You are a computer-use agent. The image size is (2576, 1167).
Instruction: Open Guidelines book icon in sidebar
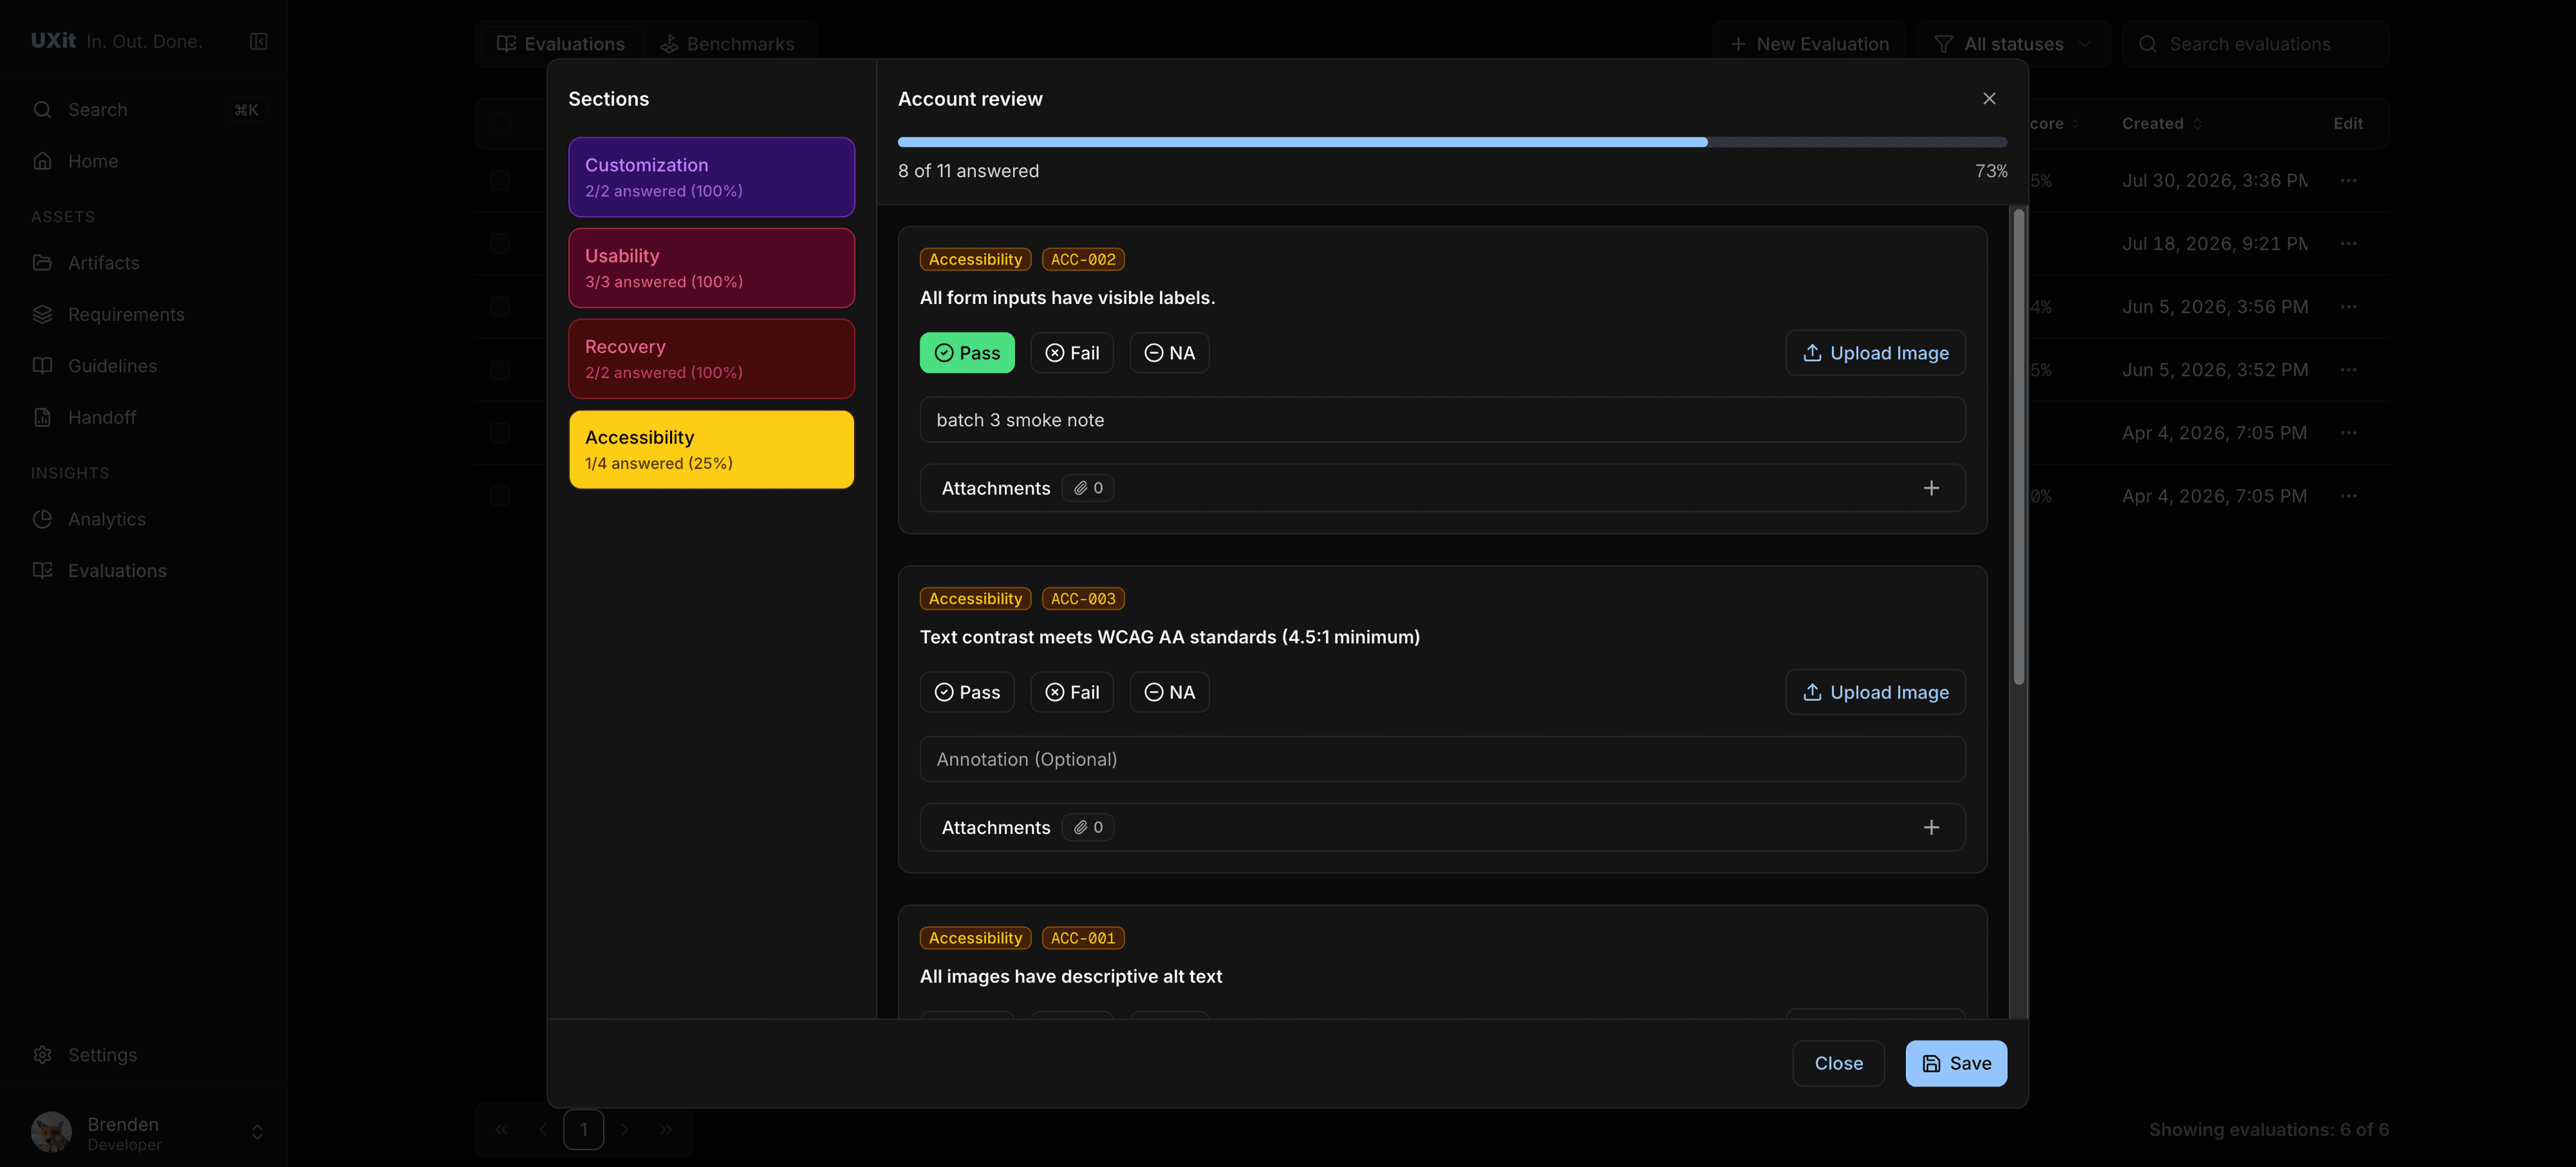(x=42, y=366)
